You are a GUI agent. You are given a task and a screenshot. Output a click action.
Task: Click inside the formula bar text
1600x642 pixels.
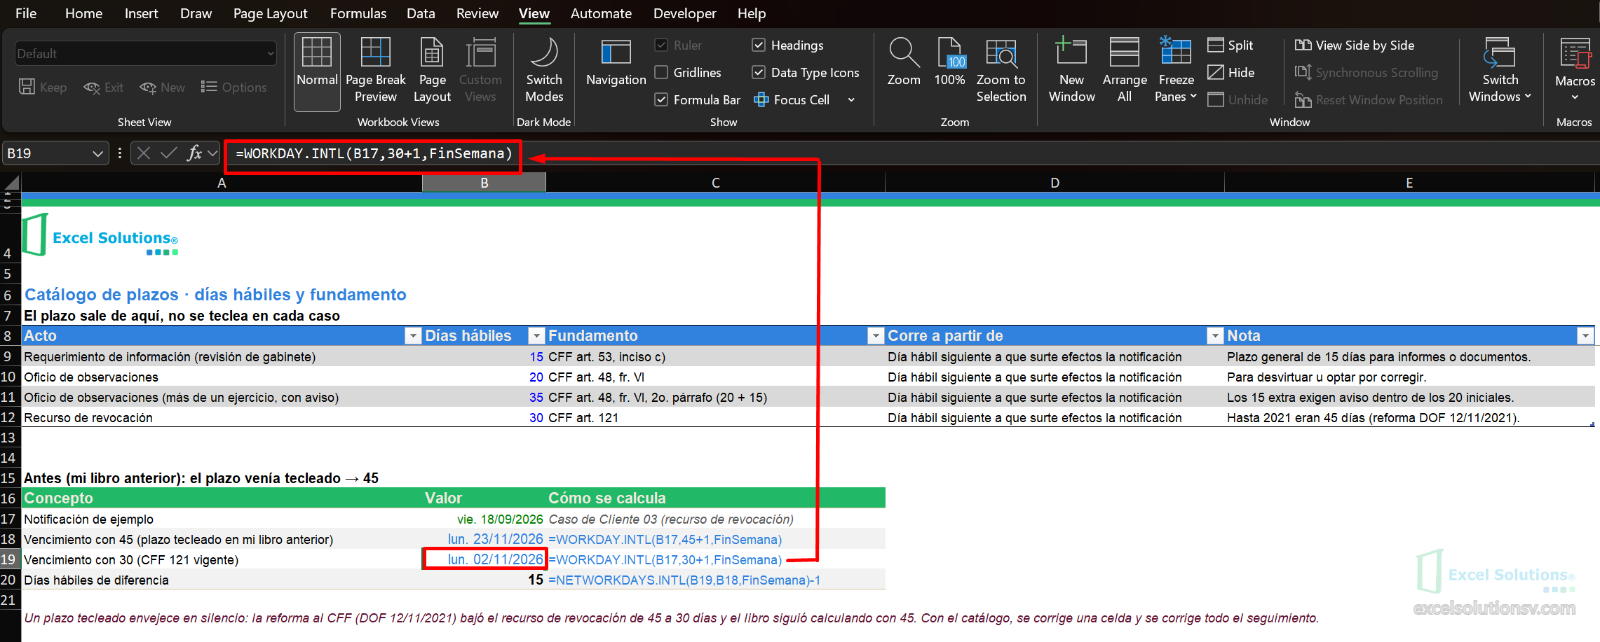tap(374, 153)
